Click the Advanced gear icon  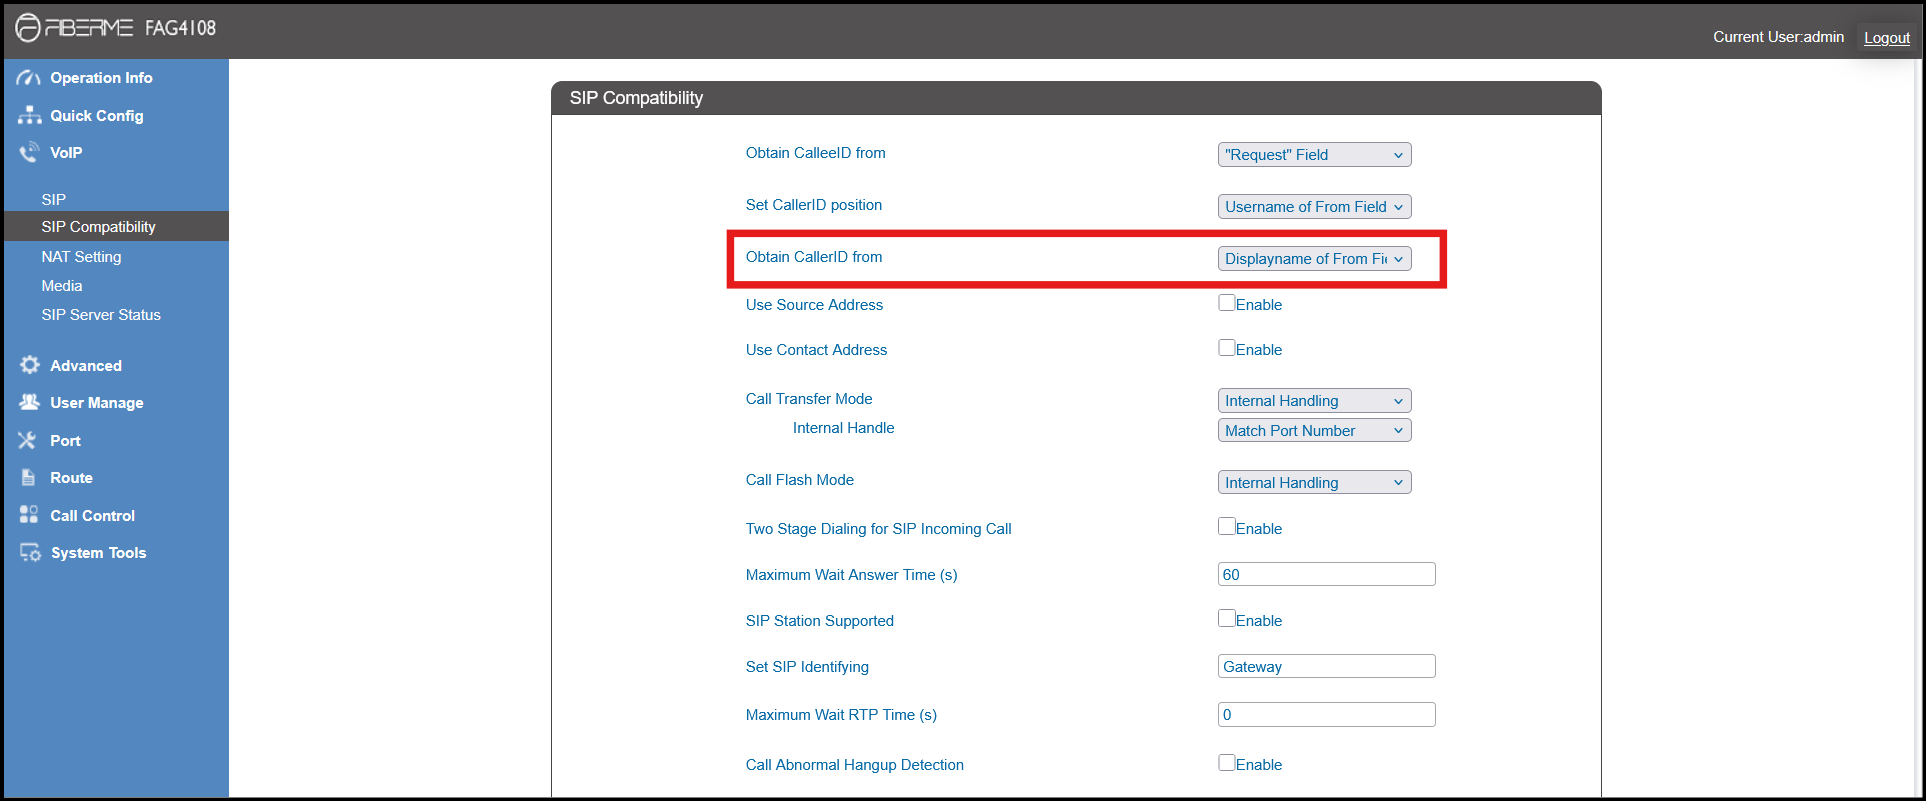pos(30,365)
